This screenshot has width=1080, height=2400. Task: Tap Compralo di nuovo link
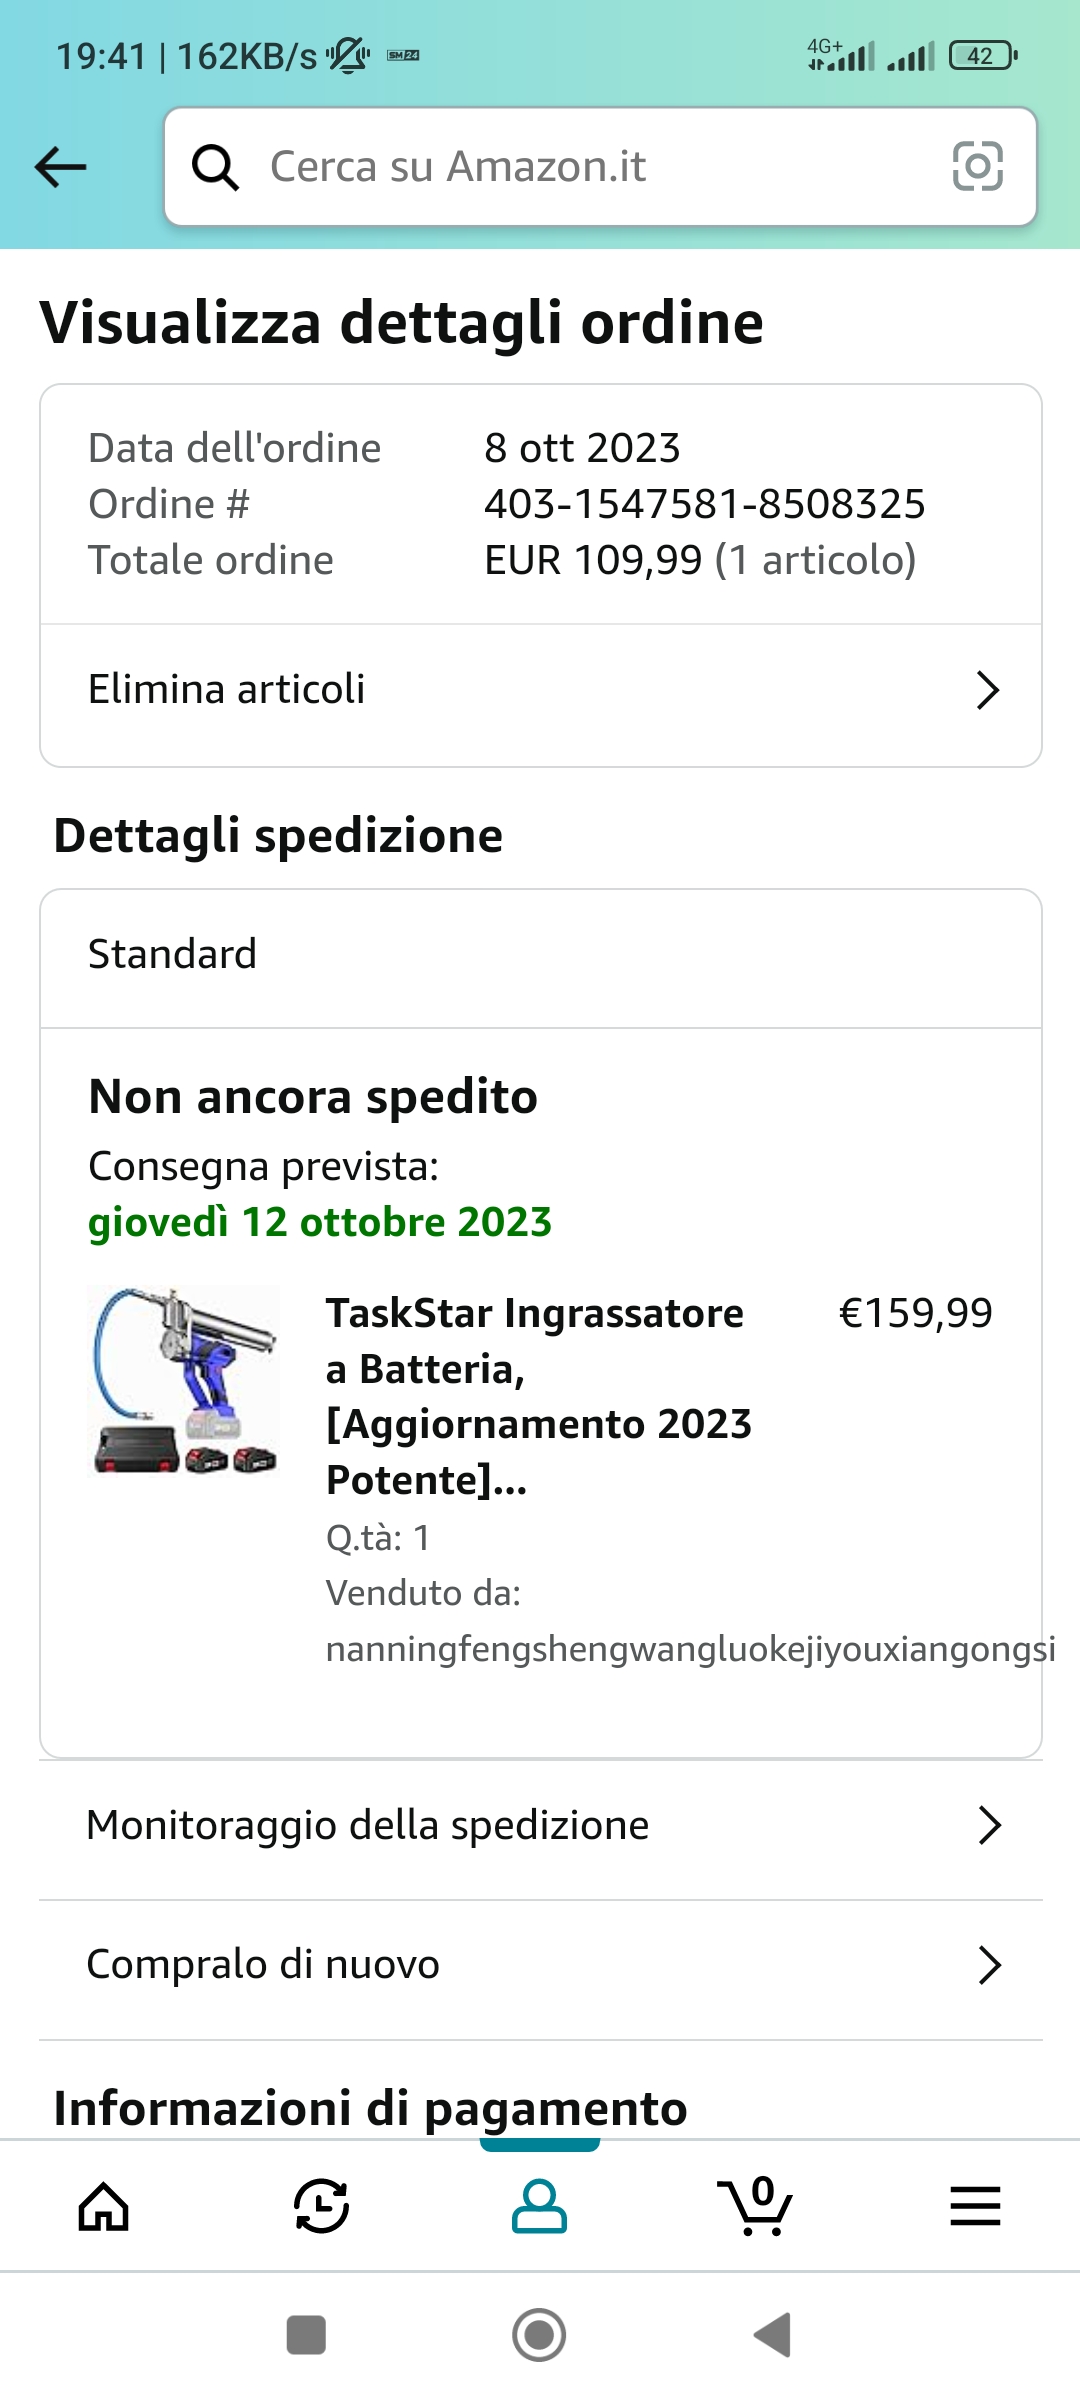[x=263, y=1965]
